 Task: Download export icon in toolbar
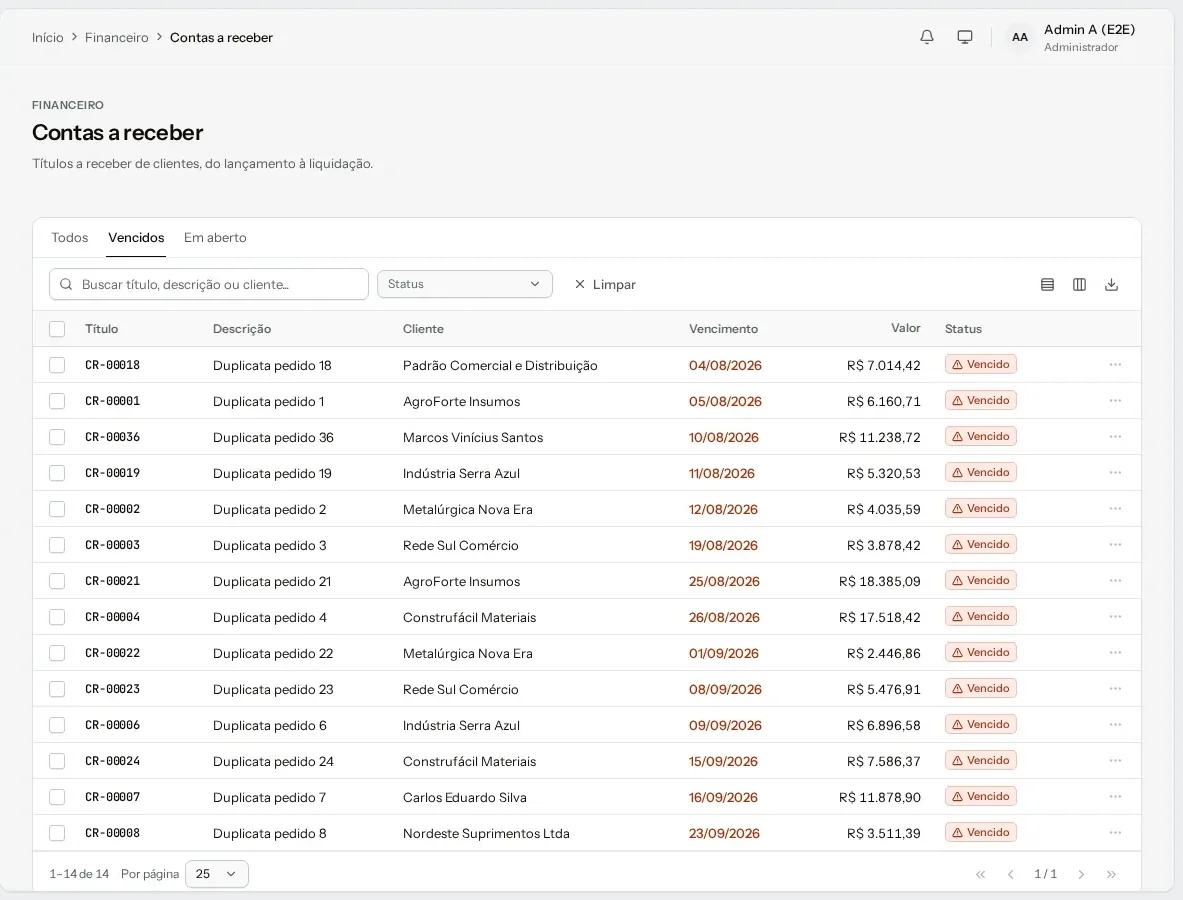click(x=1111, y=284)
